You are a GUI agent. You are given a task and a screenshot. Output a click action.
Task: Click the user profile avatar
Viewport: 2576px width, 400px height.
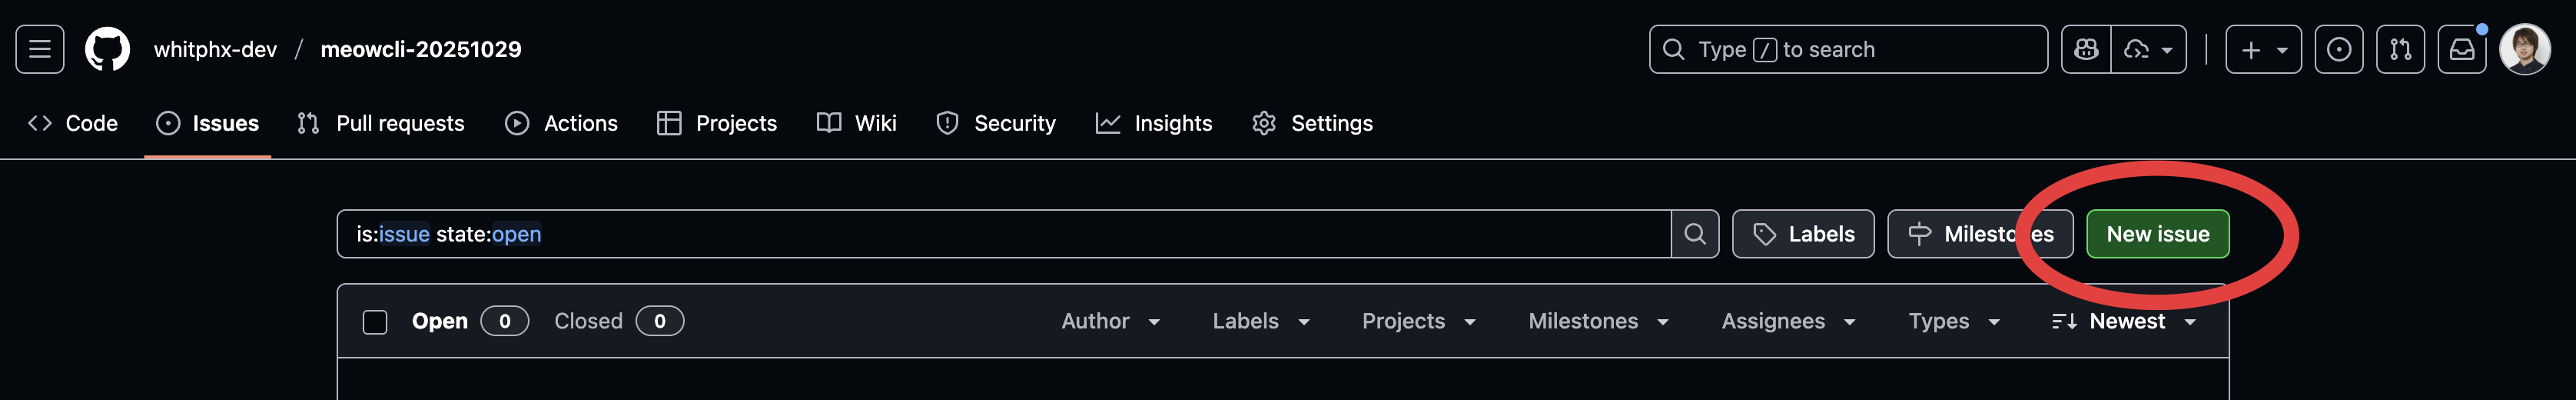pyautogui.click(x=2524, y=49)
